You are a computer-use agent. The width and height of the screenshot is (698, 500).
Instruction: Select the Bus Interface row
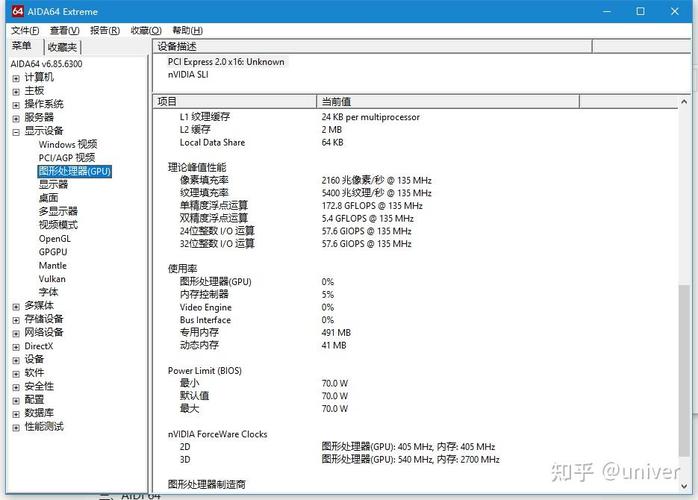point(257,320)
